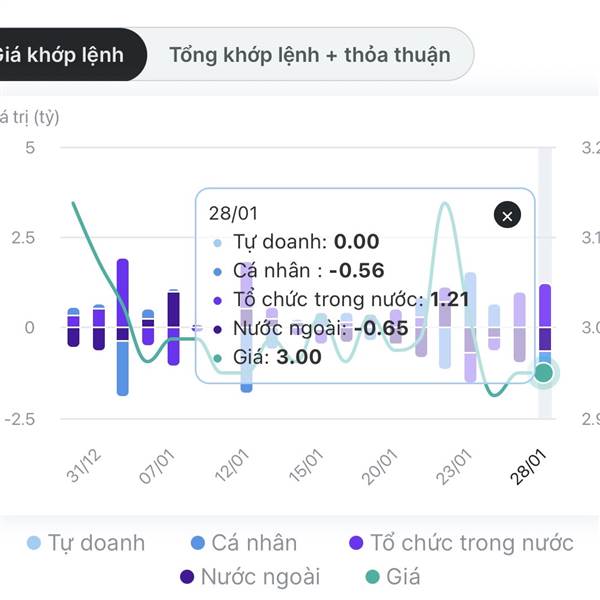Select Tổng khớp lệnh + thỏa thuận tab
600x600 pixels.
[309, 54]
